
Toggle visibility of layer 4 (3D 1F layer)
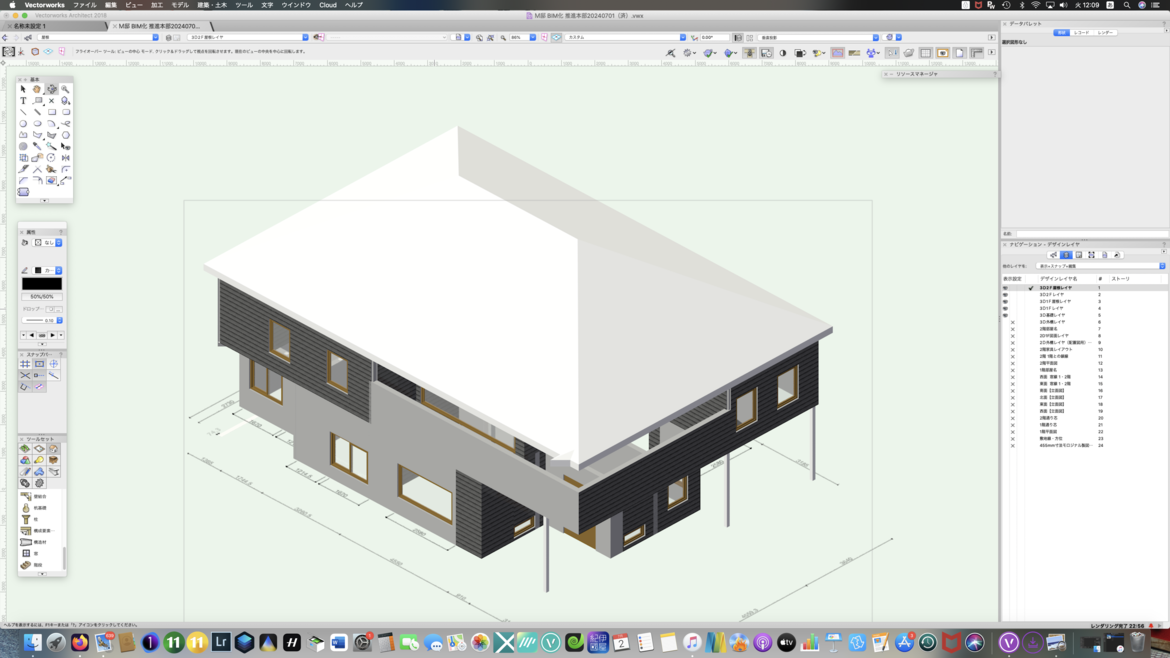click(x=1005, y=308)
